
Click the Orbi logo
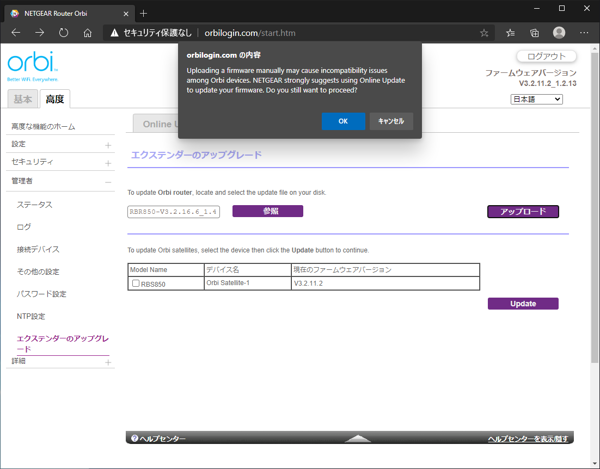point(33,66)
